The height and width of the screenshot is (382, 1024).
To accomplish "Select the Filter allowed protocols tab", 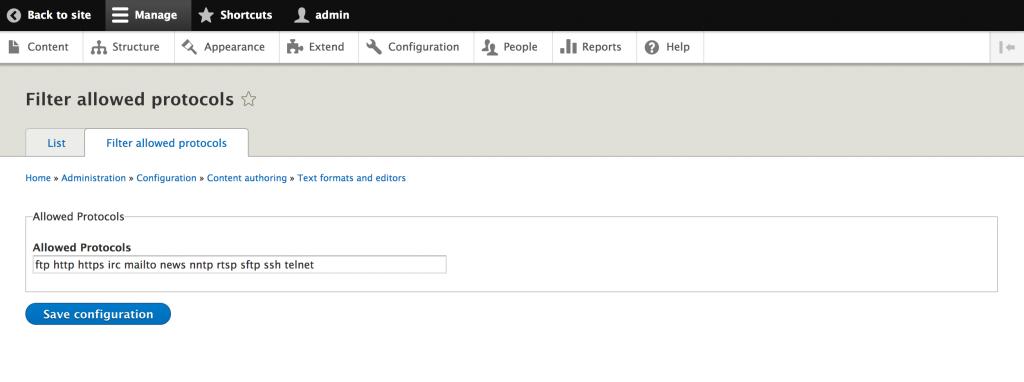I will (167, 143).
